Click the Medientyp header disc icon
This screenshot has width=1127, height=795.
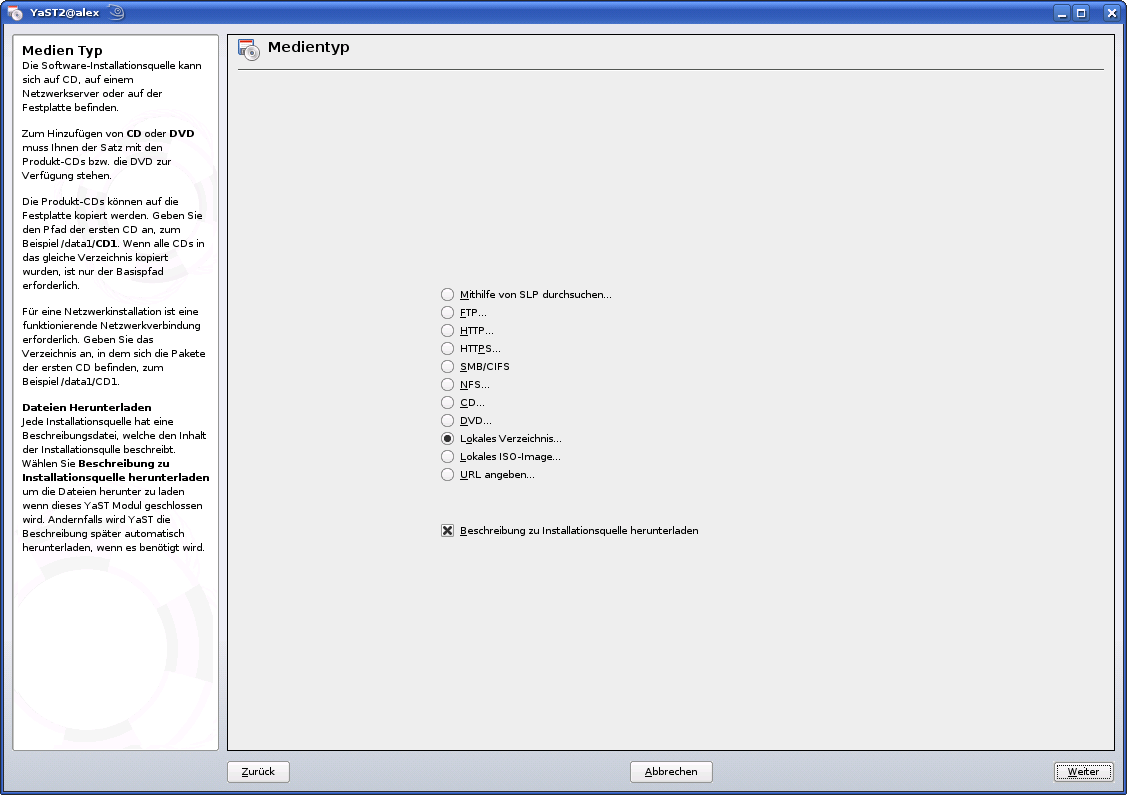248,49
